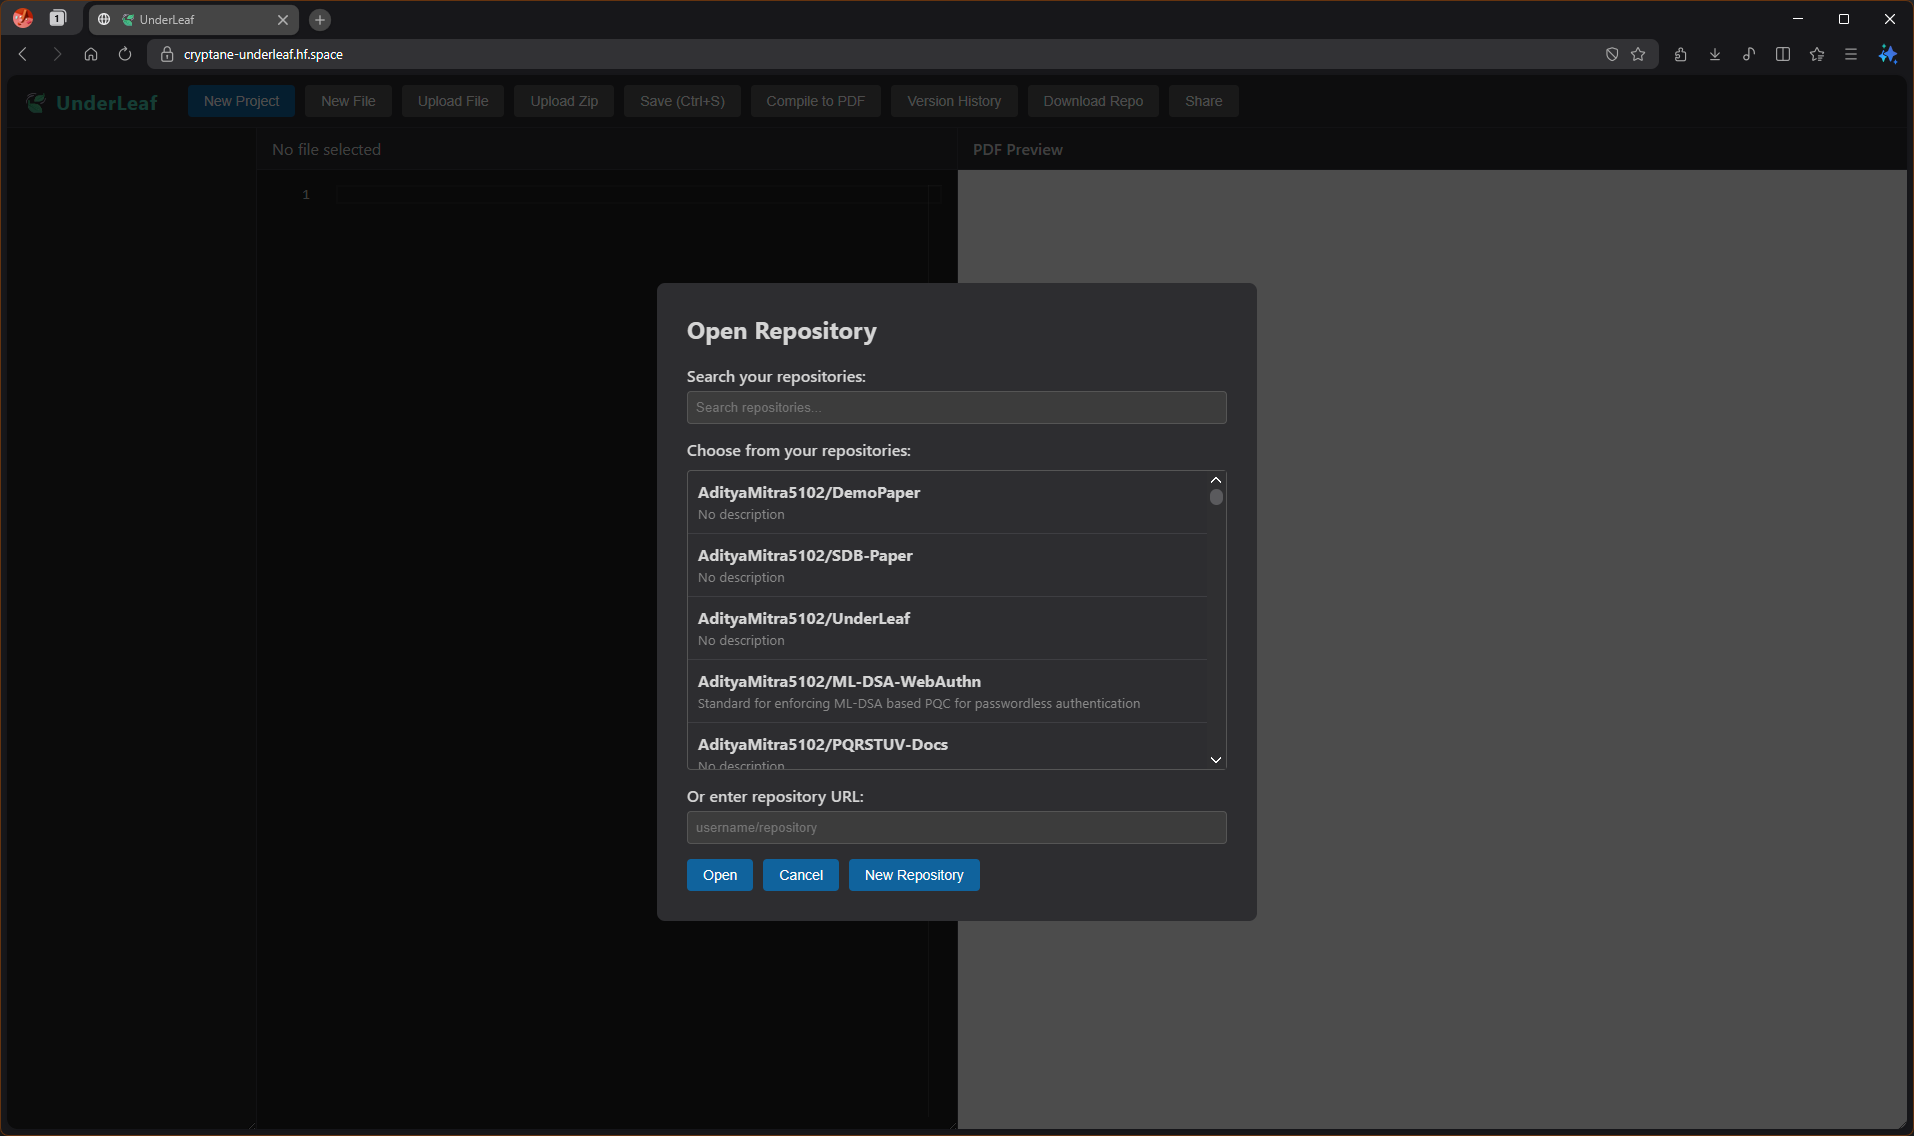This screenshot has height=1136, width=1914.
Task: Switch to the UnderLeaf browser tab
Action: [180, 19]
